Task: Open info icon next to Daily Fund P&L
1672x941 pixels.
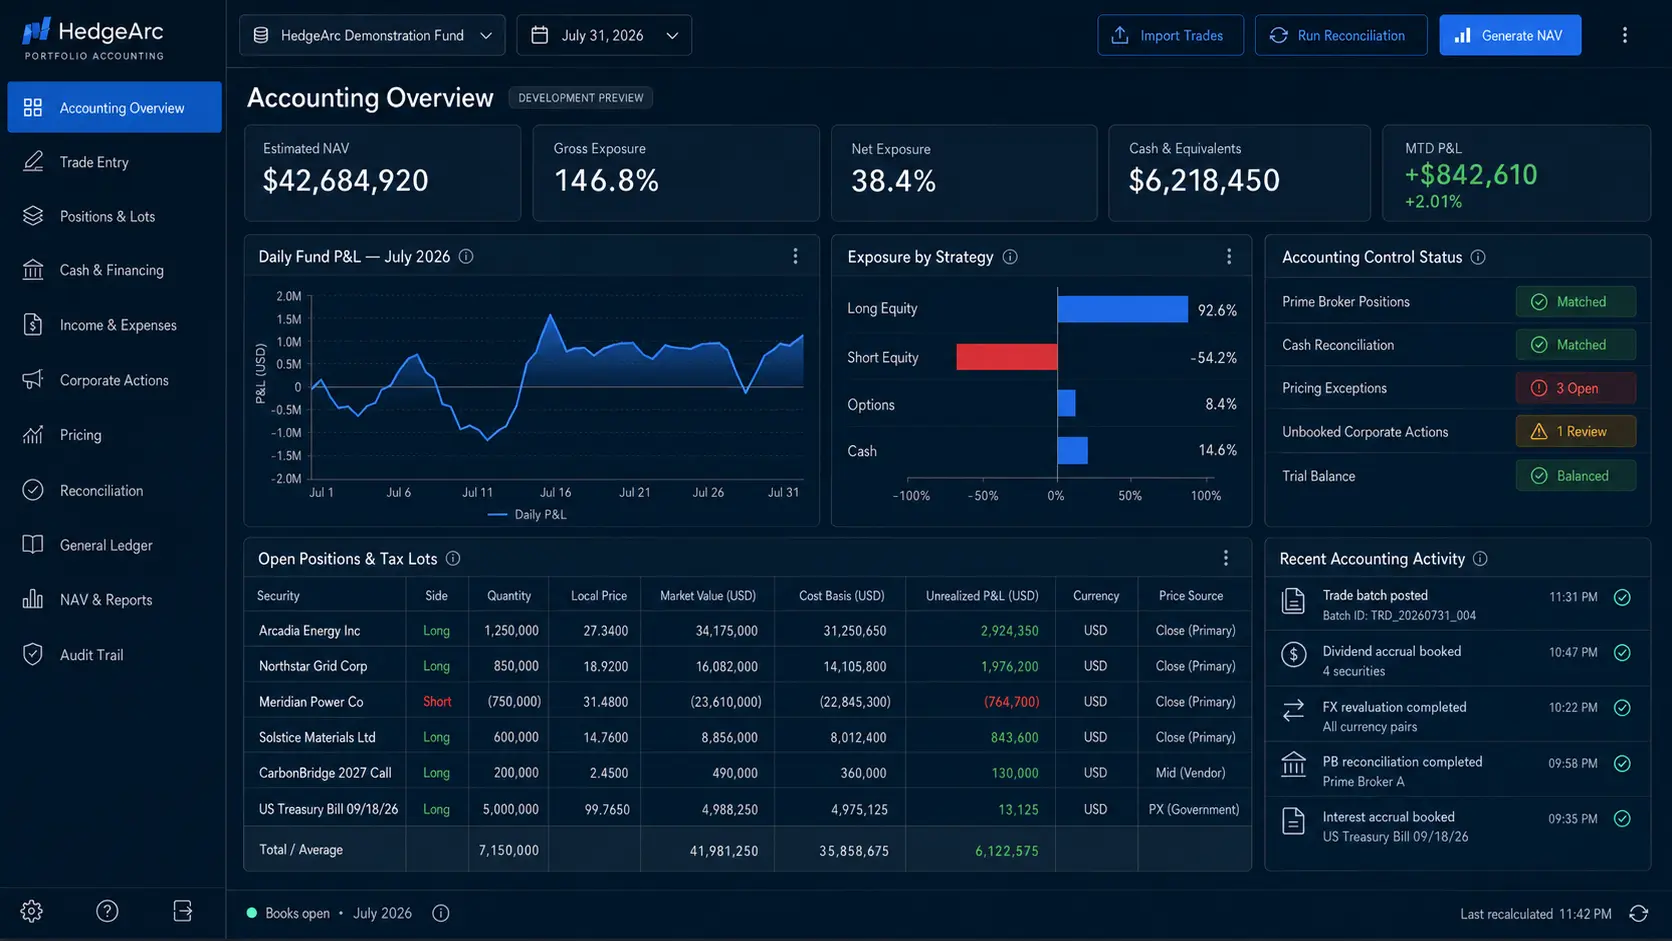Action: click(x=466, y=257)
